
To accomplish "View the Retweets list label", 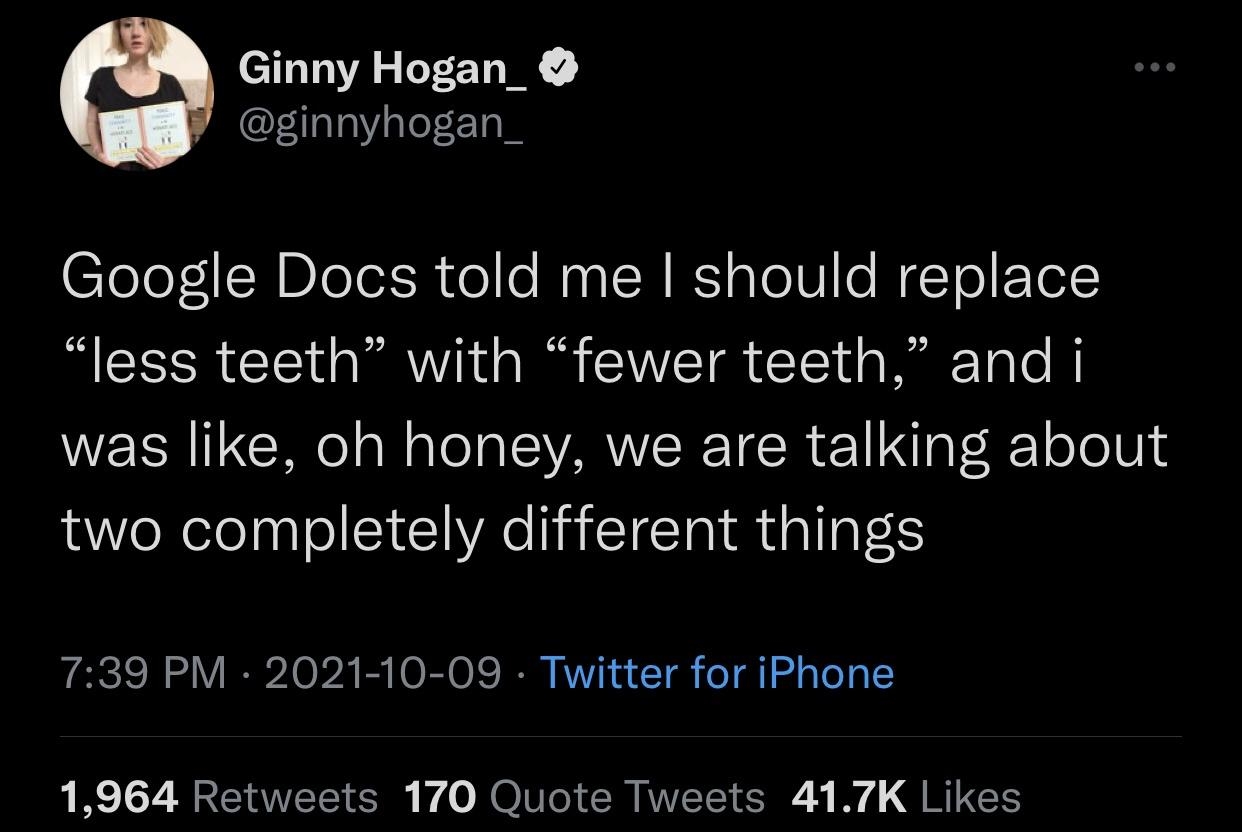I will pos(284,797).
